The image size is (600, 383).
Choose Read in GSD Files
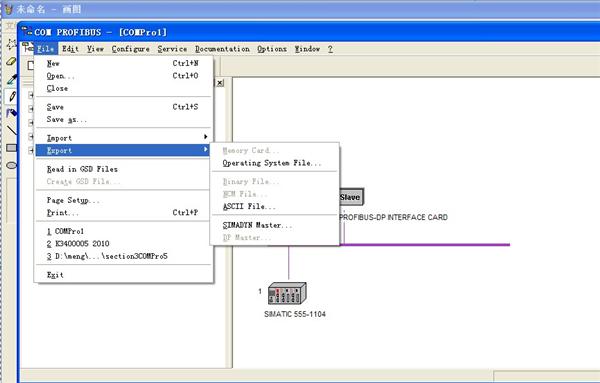click(x=82, y=169)
